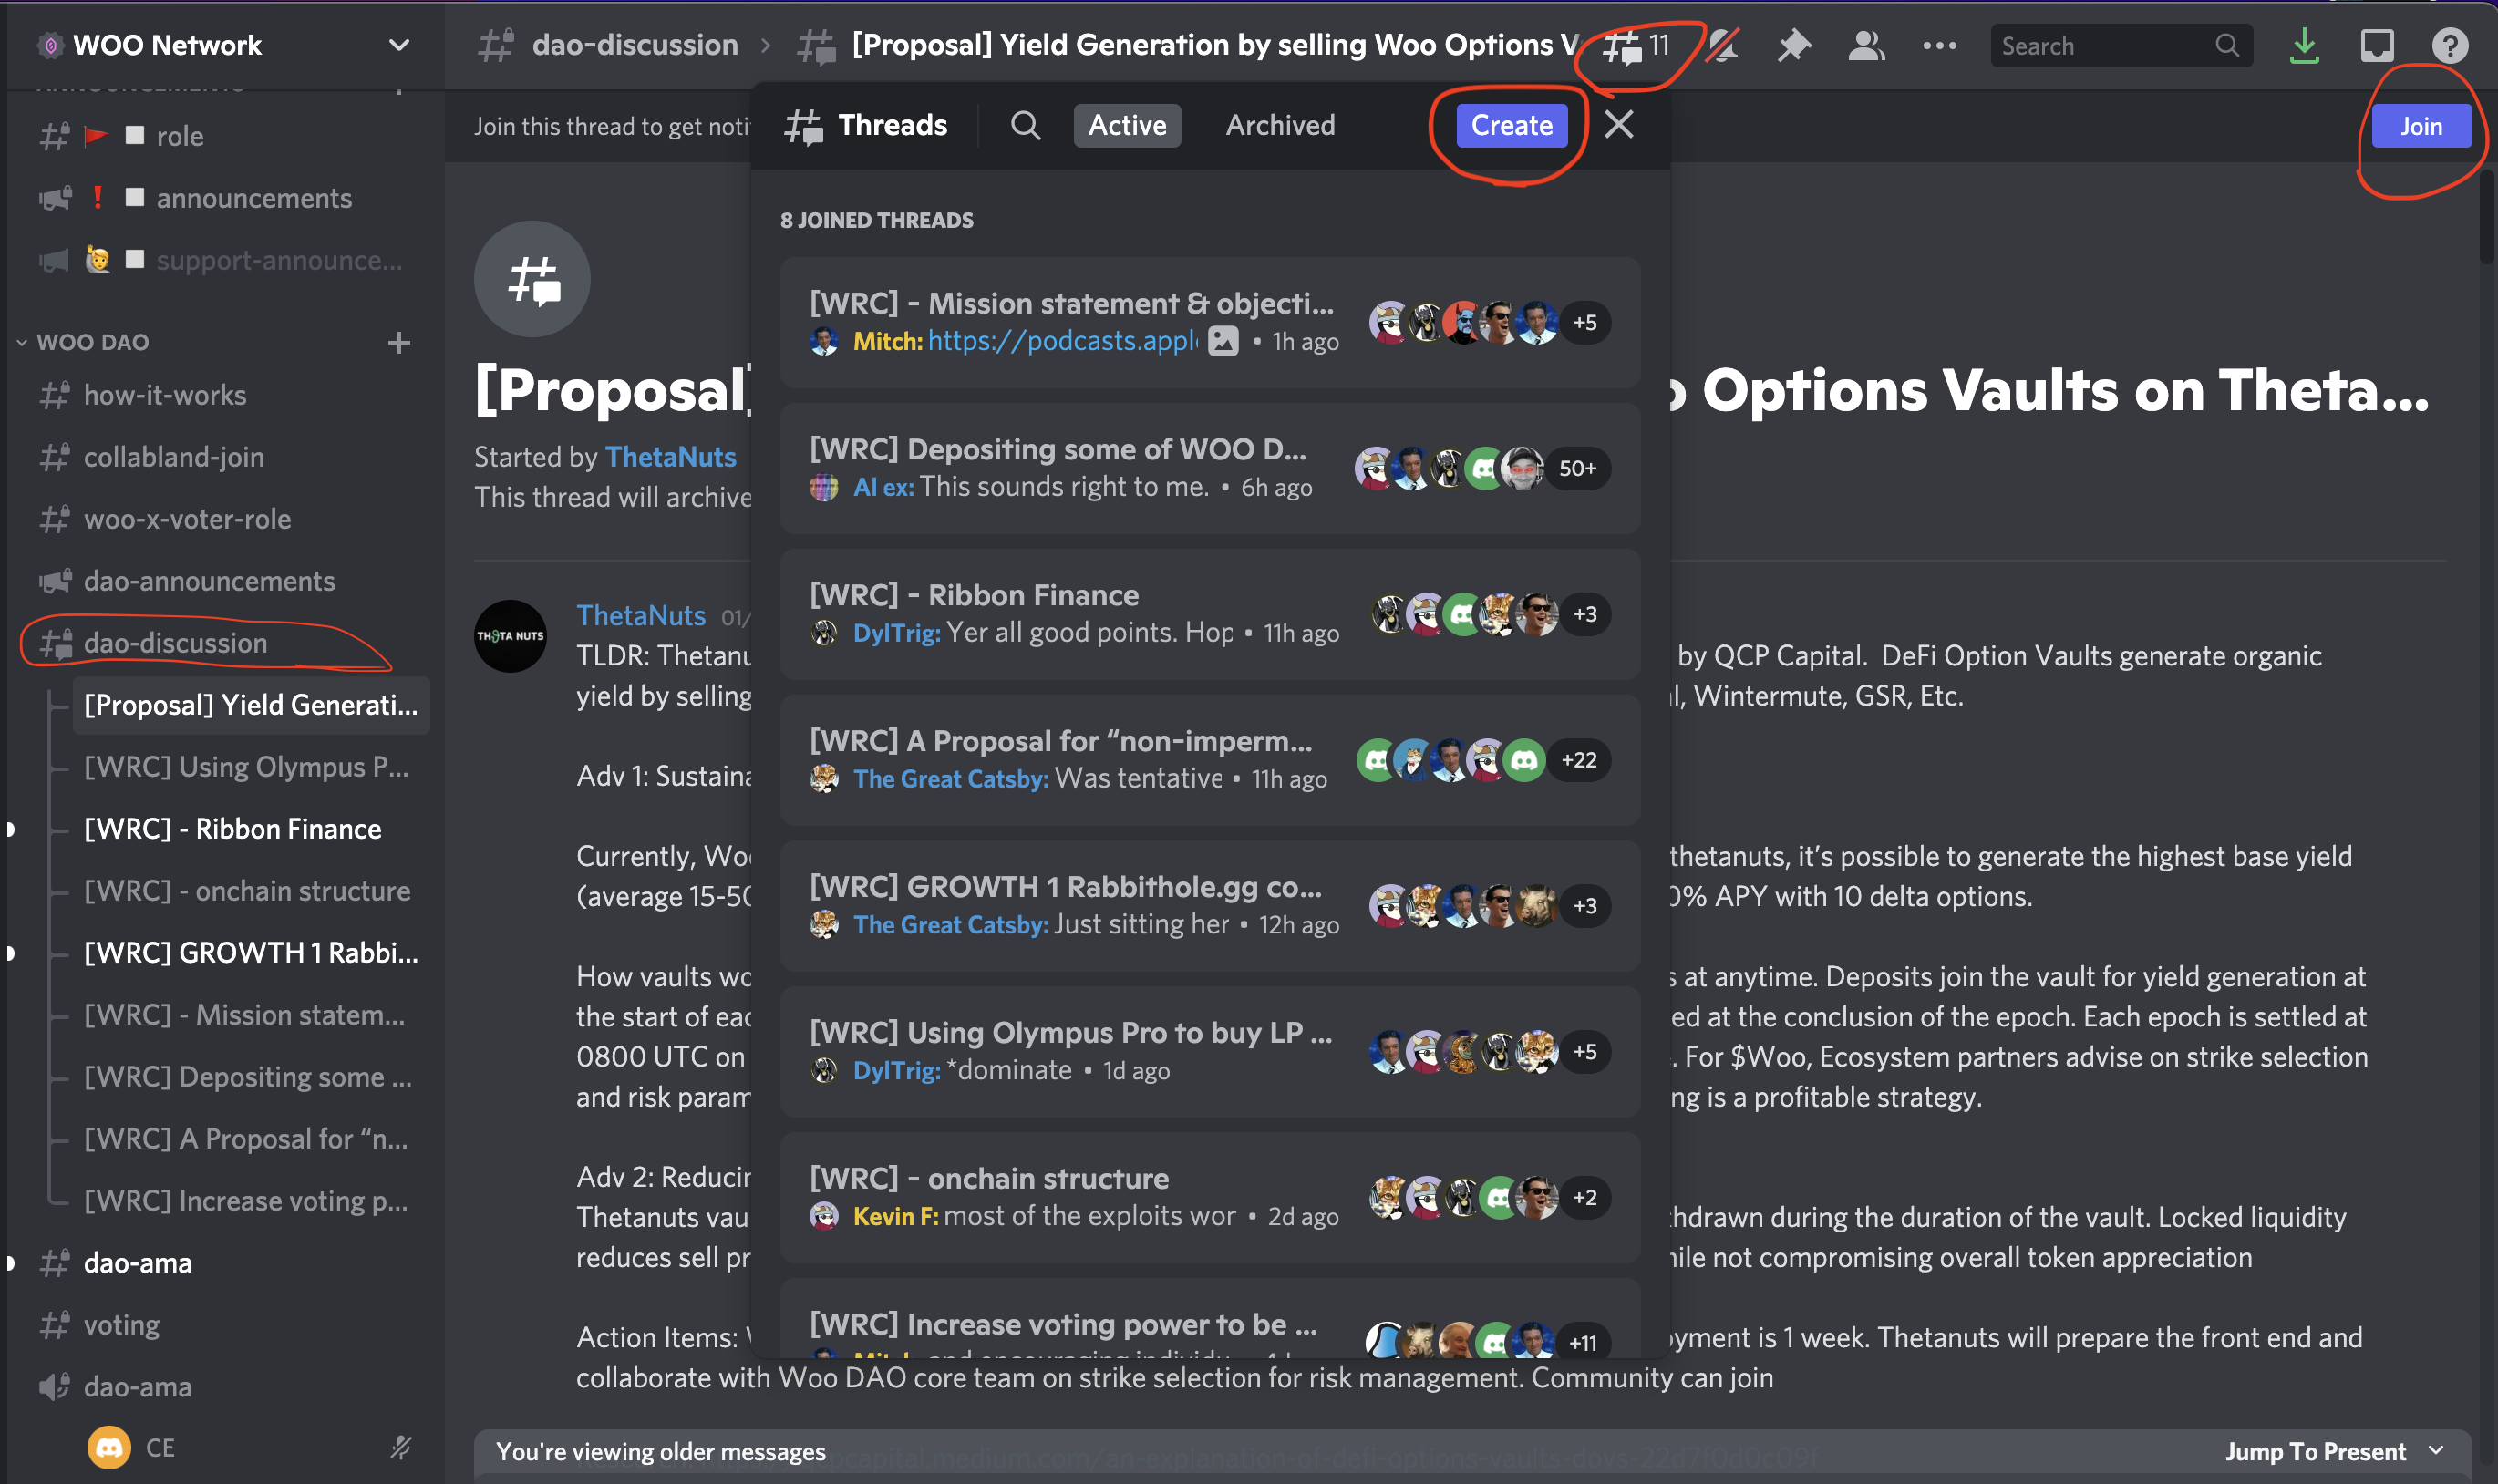This screenshot has width=2498, height=1484.
Task: Click Create thread button
Action: click(x=1511, y=125)
